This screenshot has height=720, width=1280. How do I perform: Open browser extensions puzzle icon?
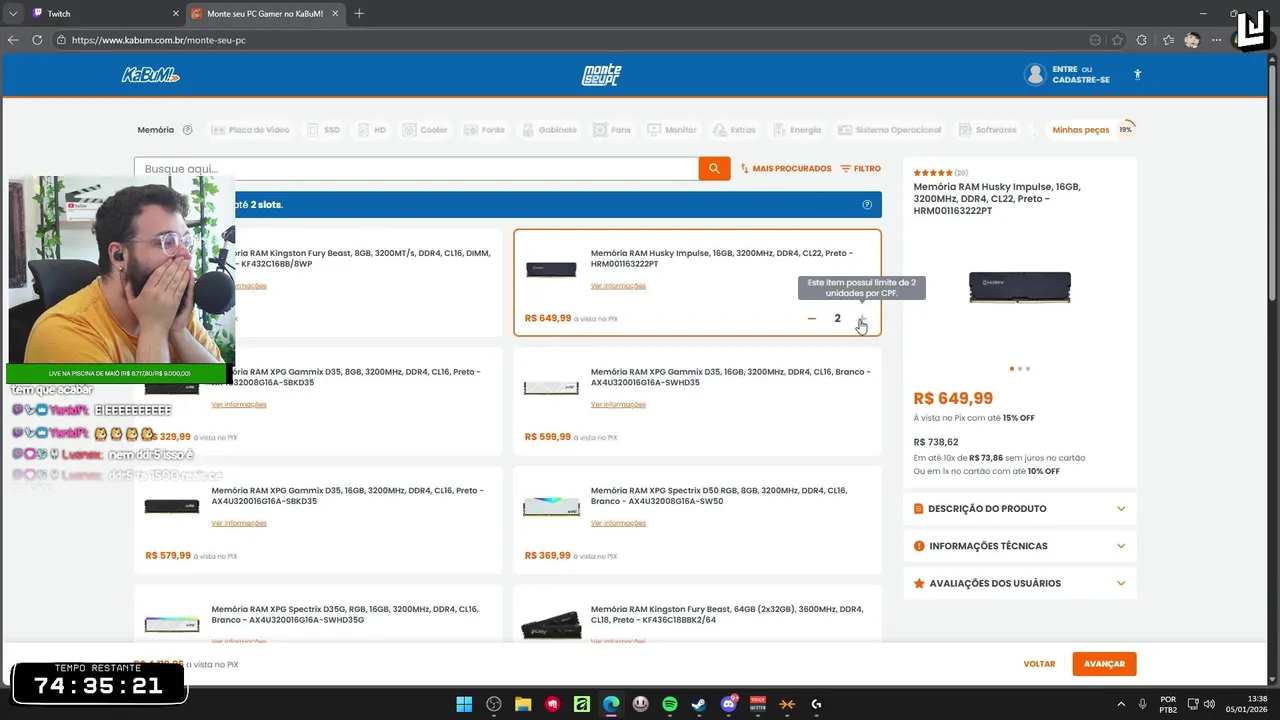[1142, 40]
